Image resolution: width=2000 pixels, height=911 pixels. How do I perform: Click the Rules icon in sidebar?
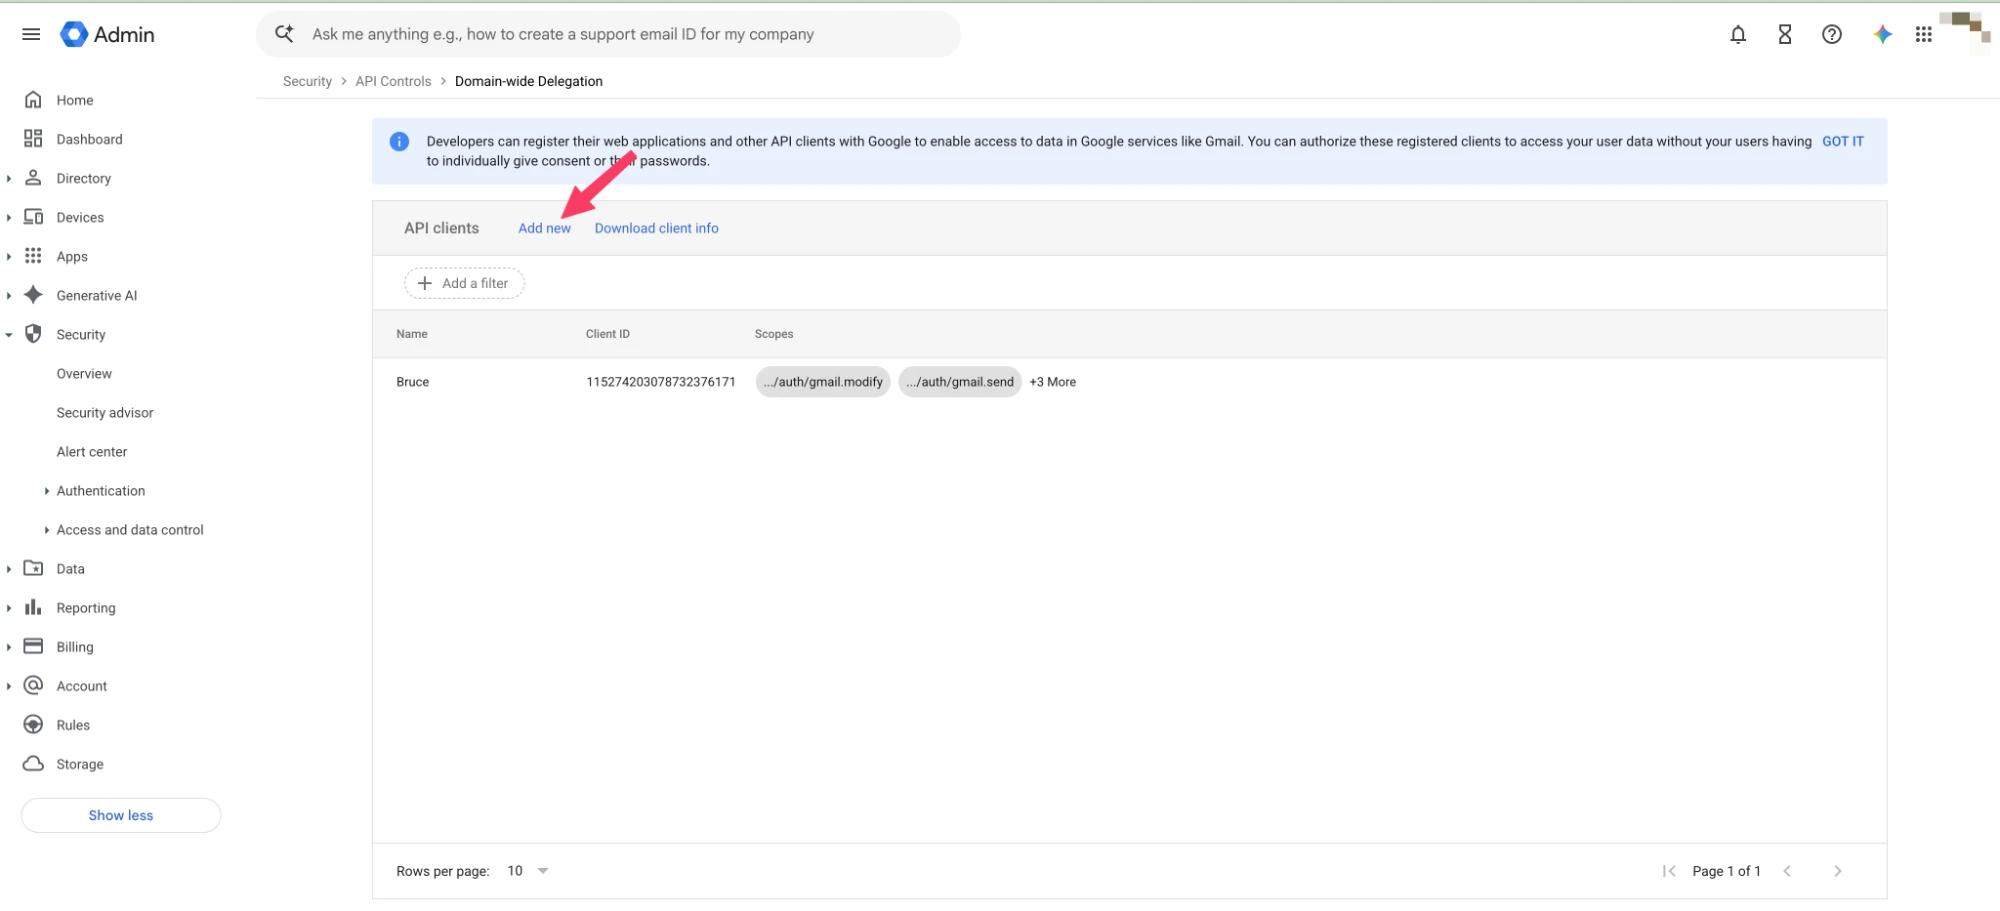pyautogui.click(x=33, y=725)
